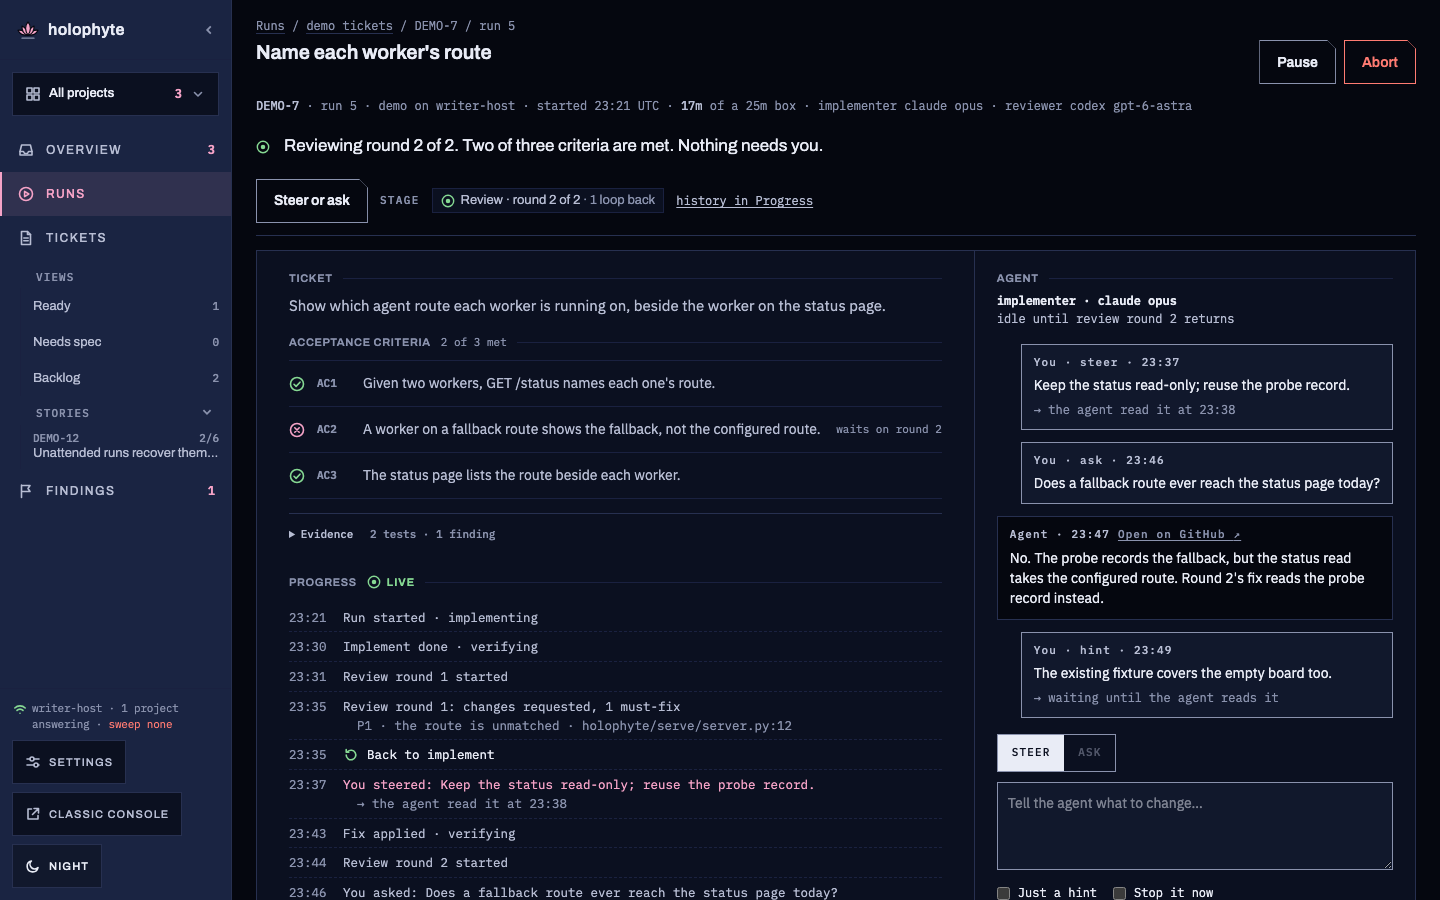Open the Classic Console

[97, 814]
